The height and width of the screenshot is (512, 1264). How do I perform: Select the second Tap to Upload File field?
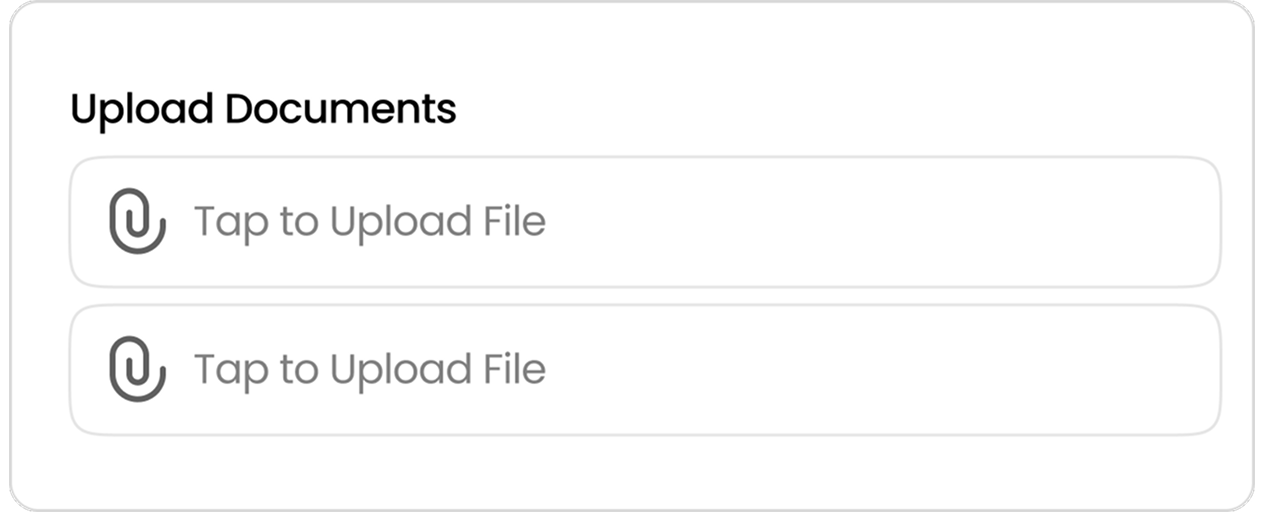click(x=645, y=370)
